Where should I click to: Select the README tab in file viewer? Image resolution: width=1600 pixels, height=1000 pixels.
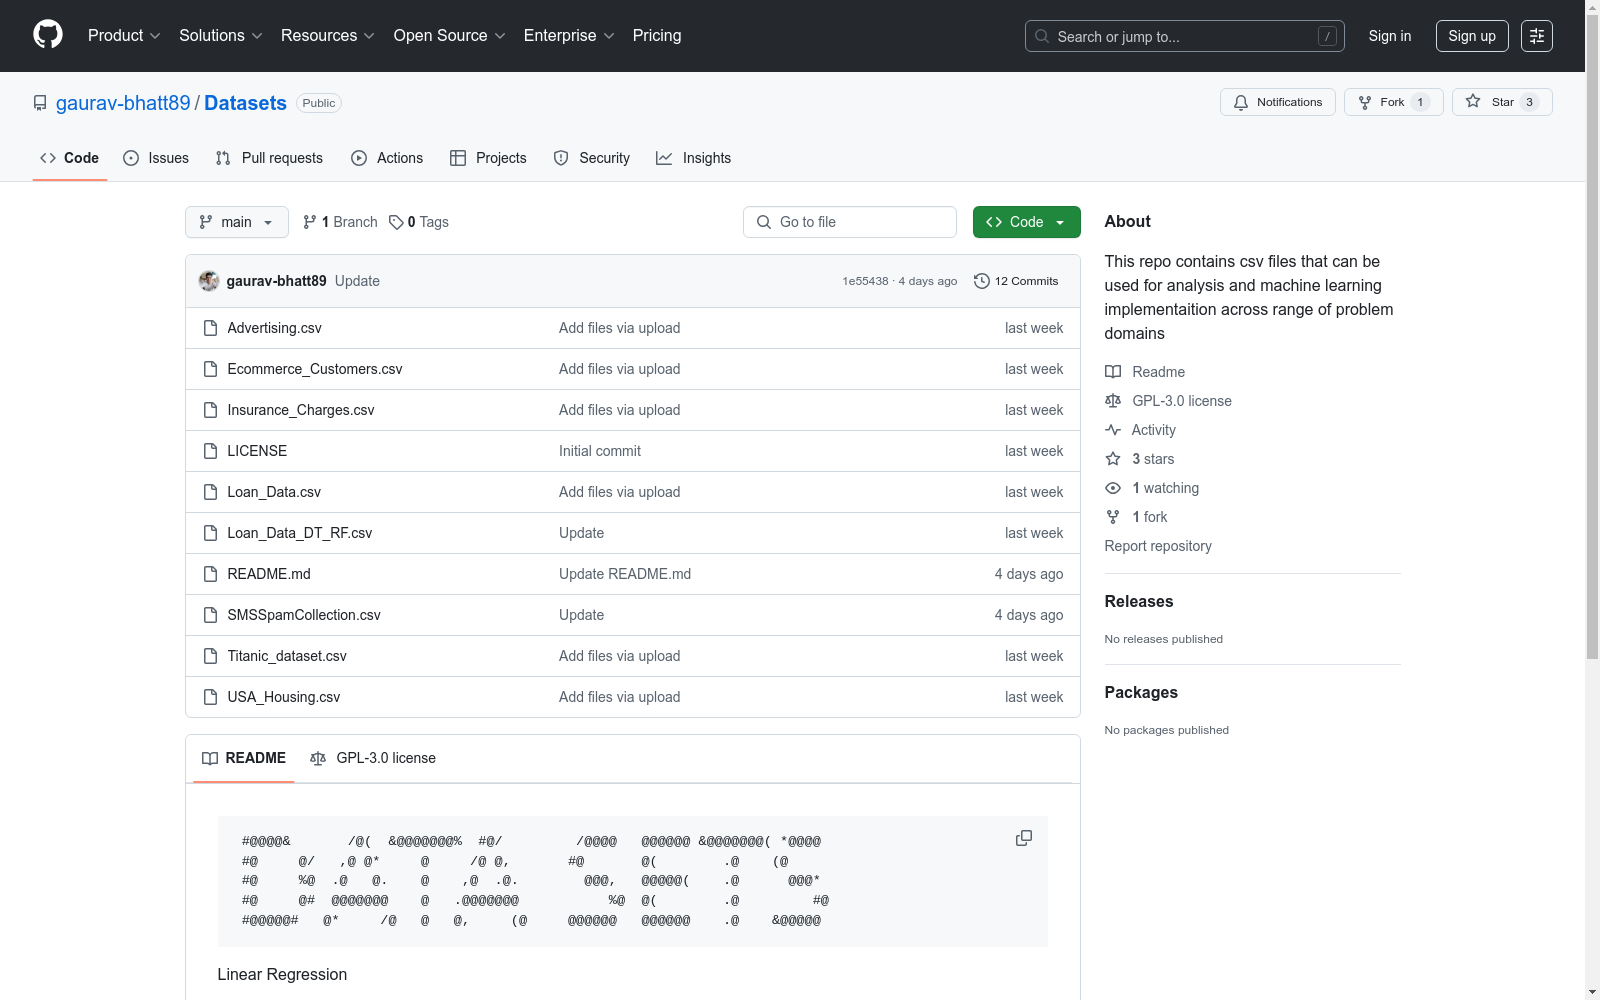[244, 758]
